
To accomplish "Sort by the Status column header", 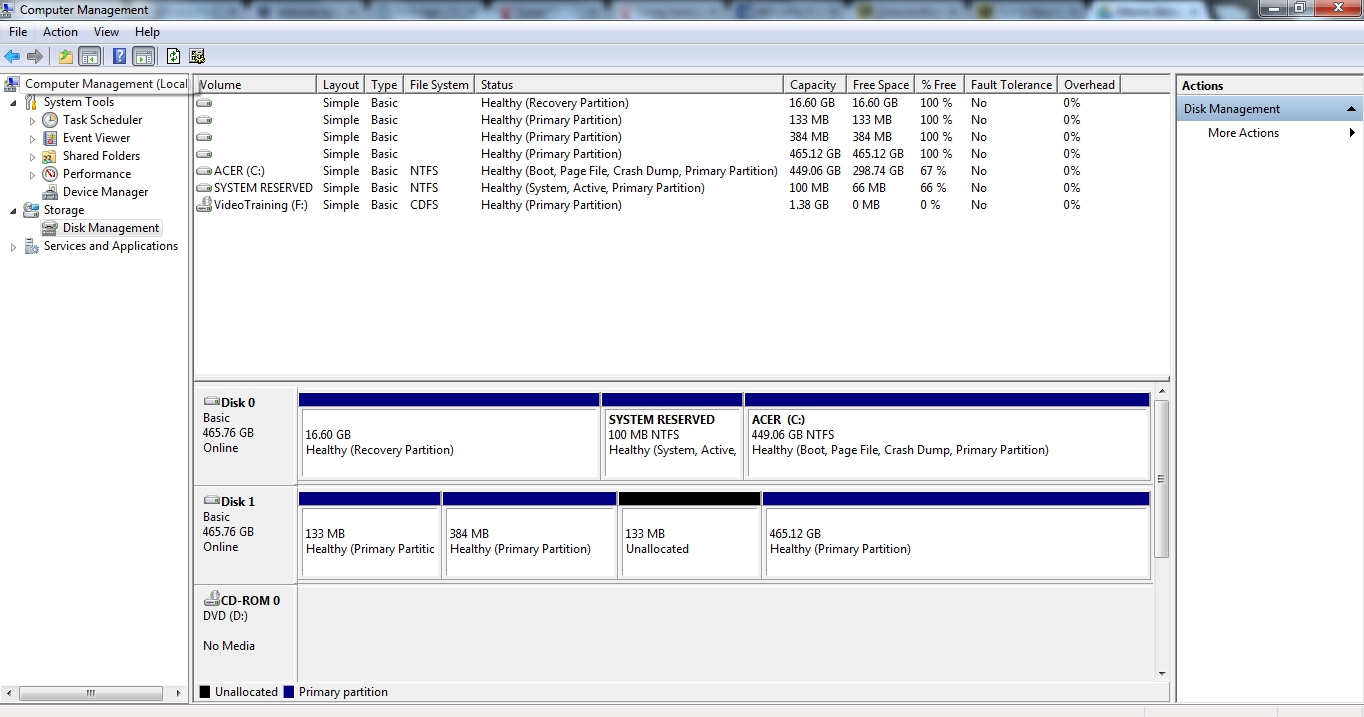I will point(629,85).
